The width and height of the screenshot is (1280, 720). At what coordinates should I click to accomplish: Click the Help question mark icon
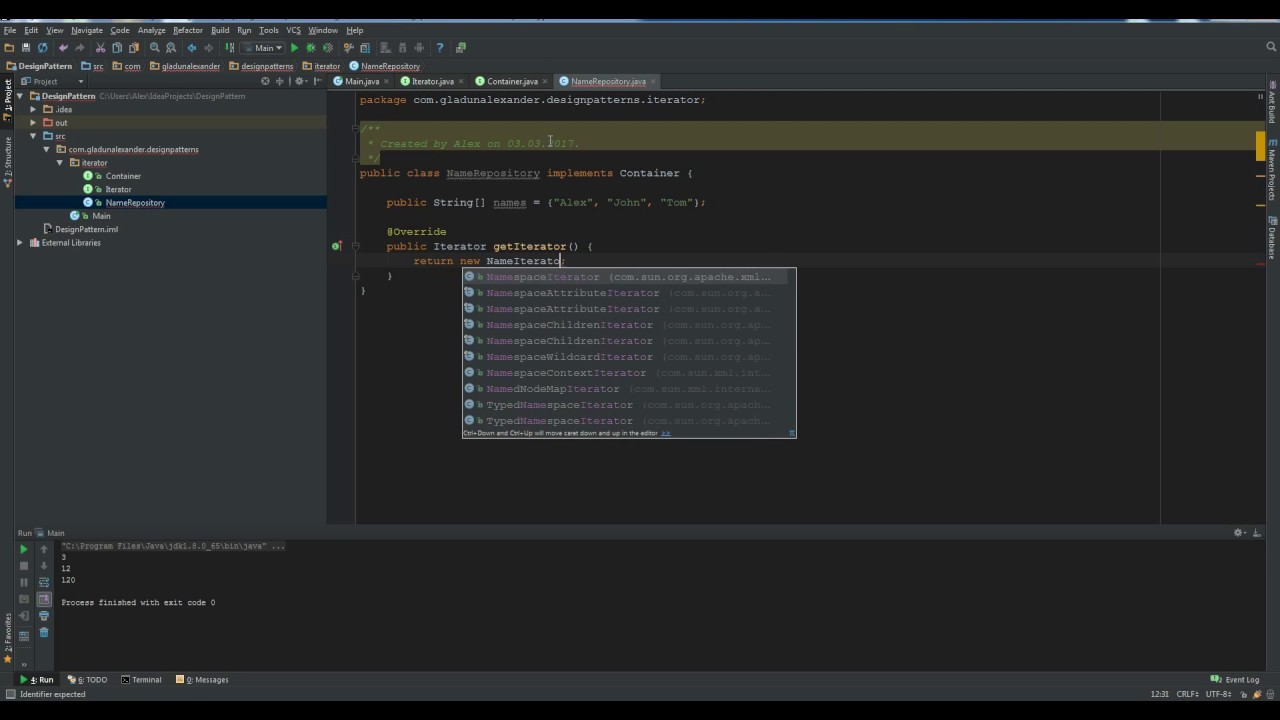point(439,47)
